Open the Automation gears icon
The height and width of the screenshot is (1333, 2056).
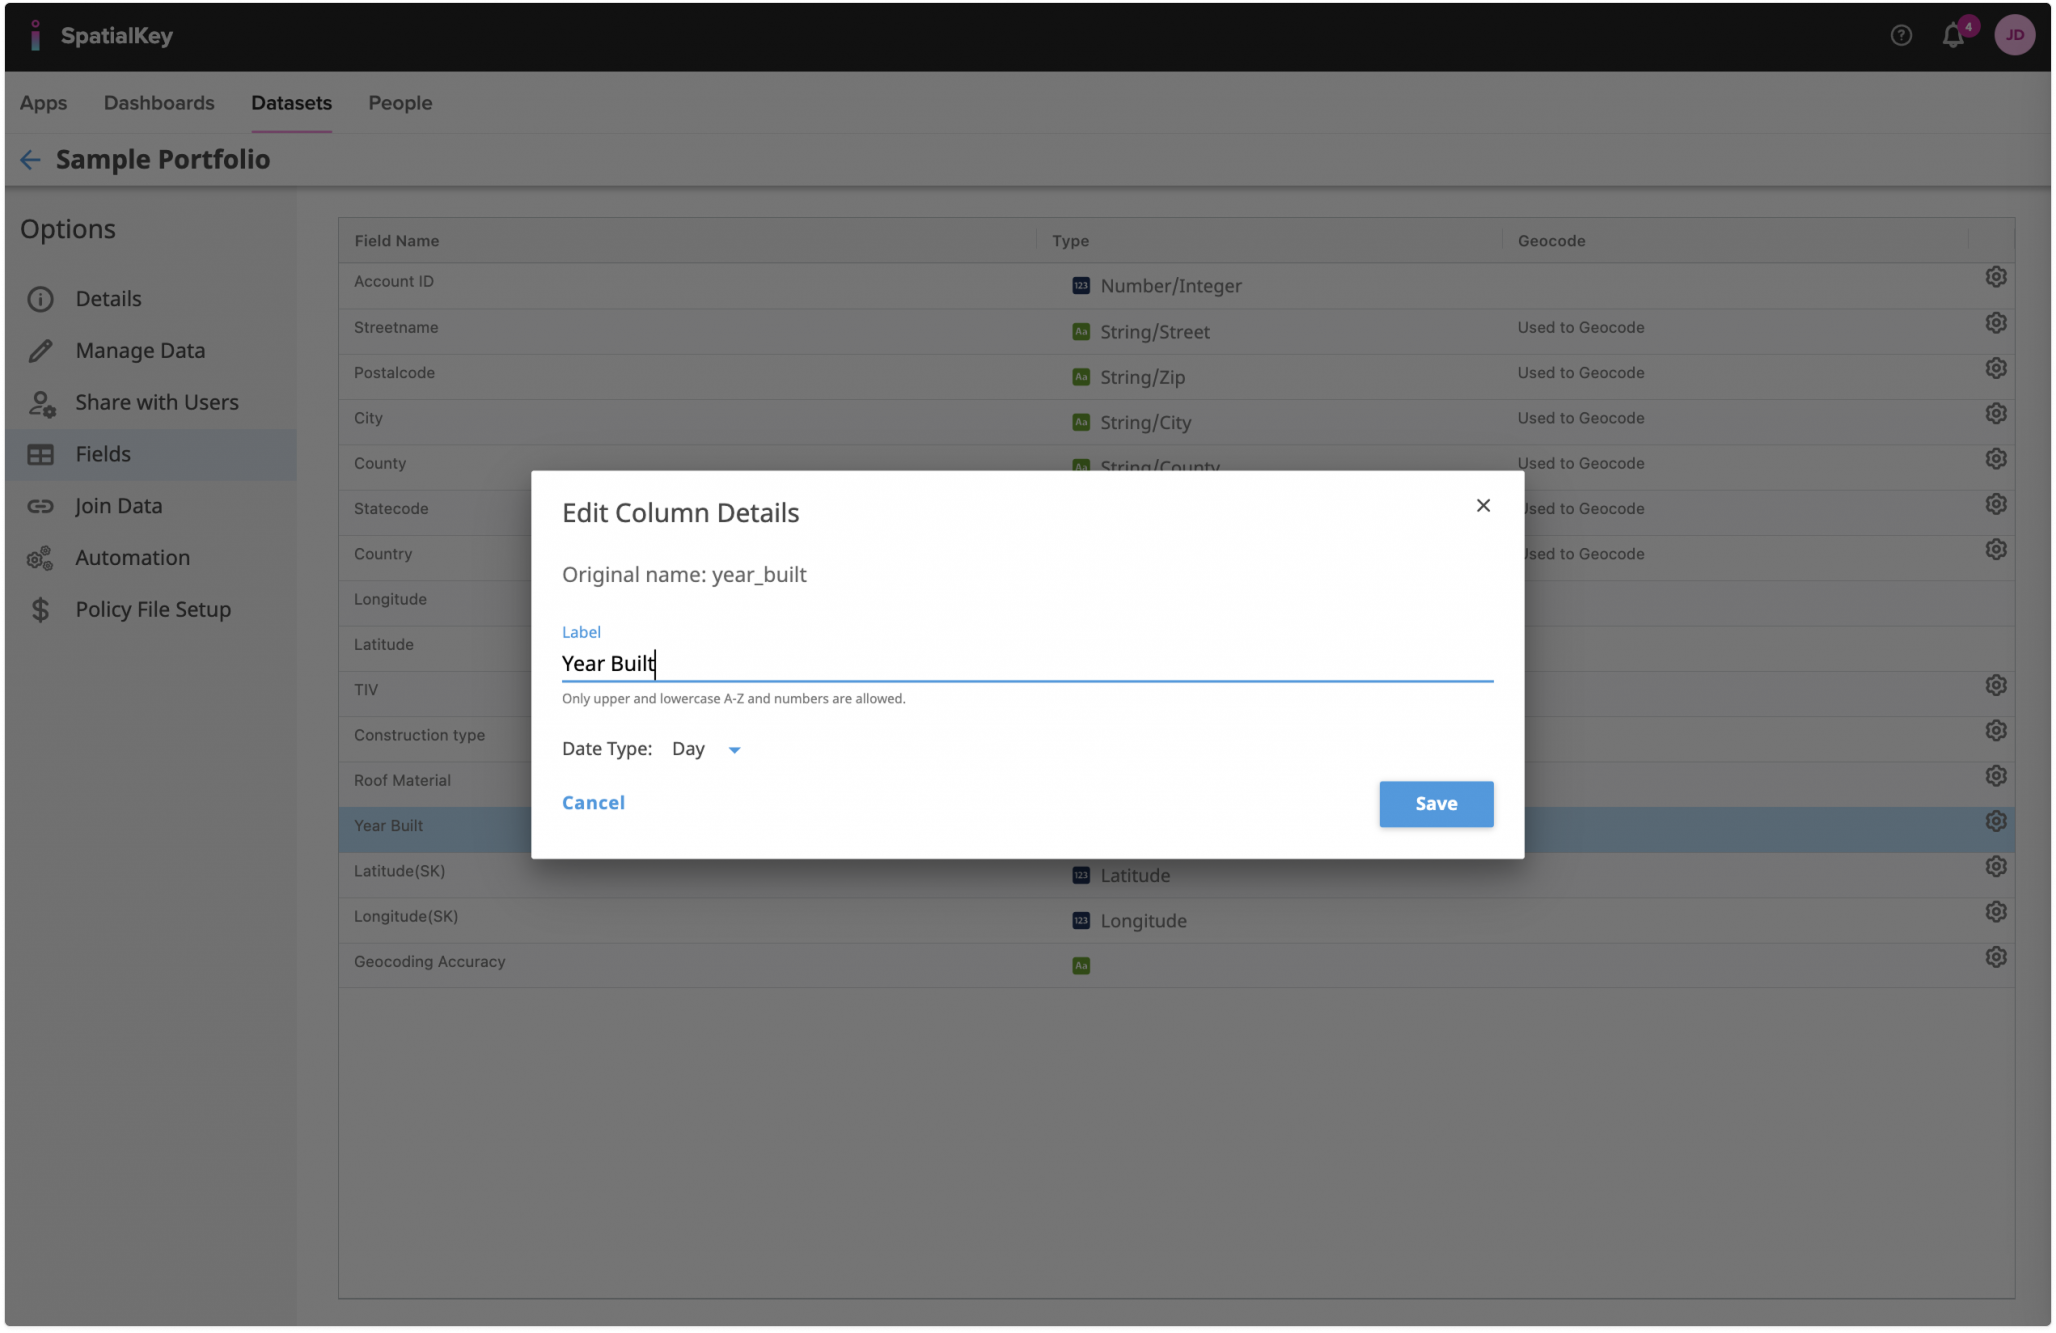pos(40,558)
